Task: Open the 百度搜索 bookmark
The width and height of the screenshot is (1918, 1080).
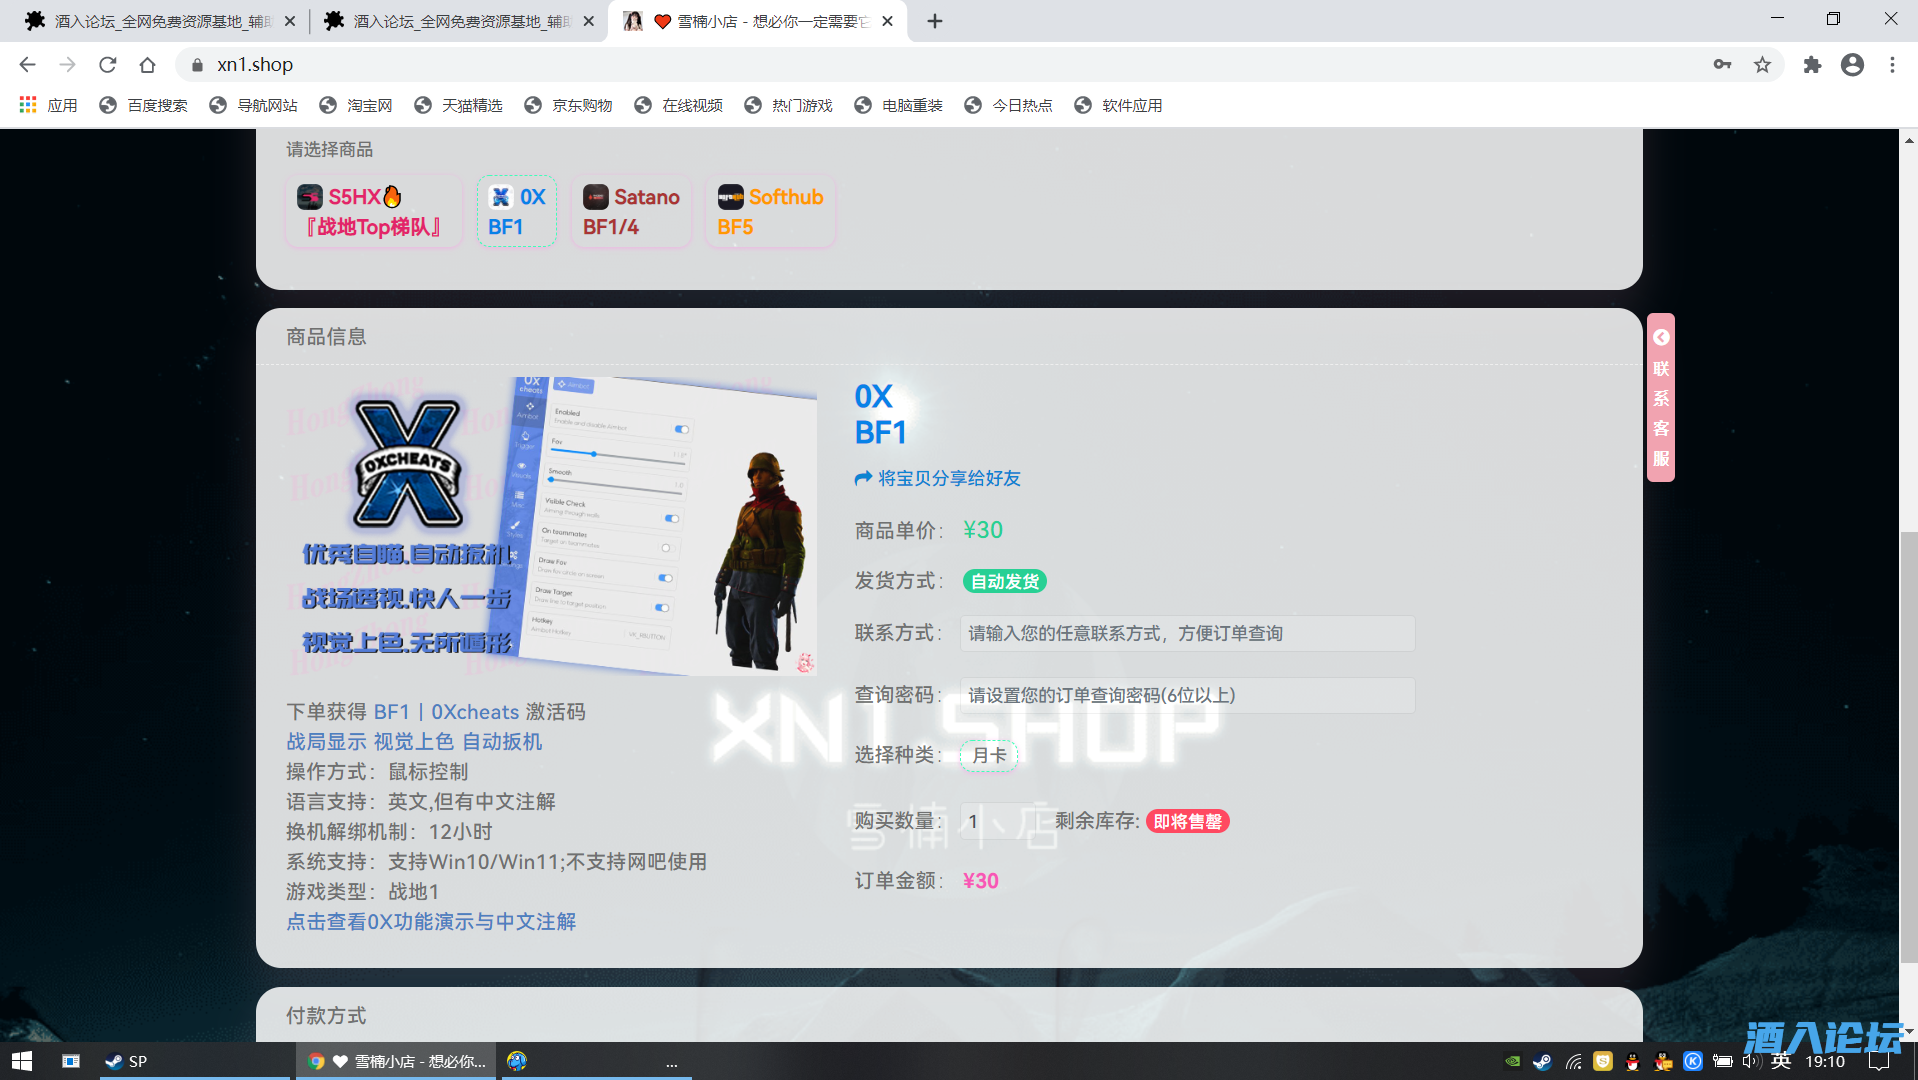Action: pos(144,105)
